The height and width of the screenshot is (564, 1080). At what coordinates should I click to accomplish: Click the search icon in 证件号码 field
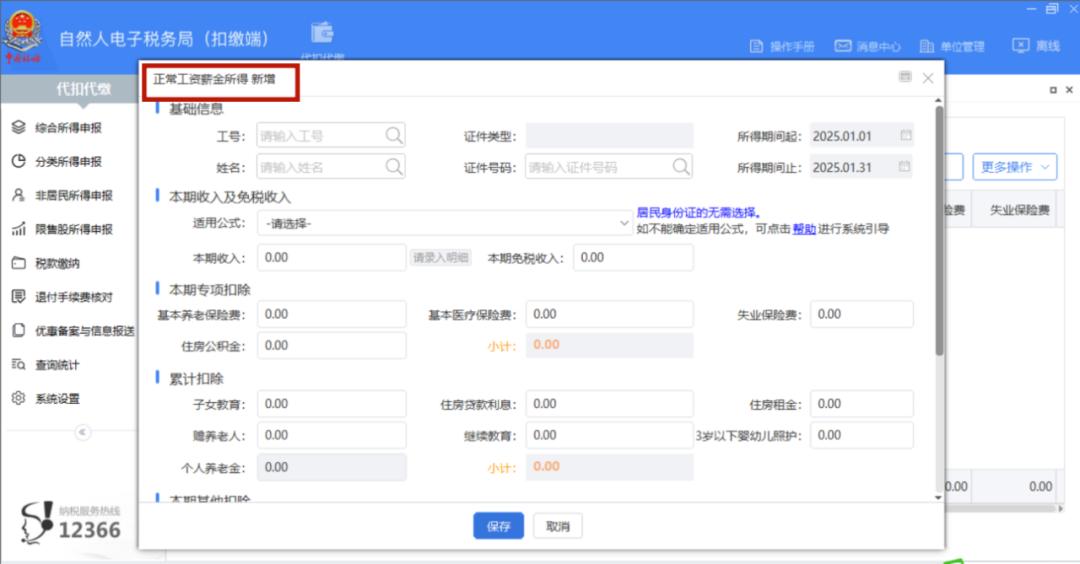coord(681,167)
